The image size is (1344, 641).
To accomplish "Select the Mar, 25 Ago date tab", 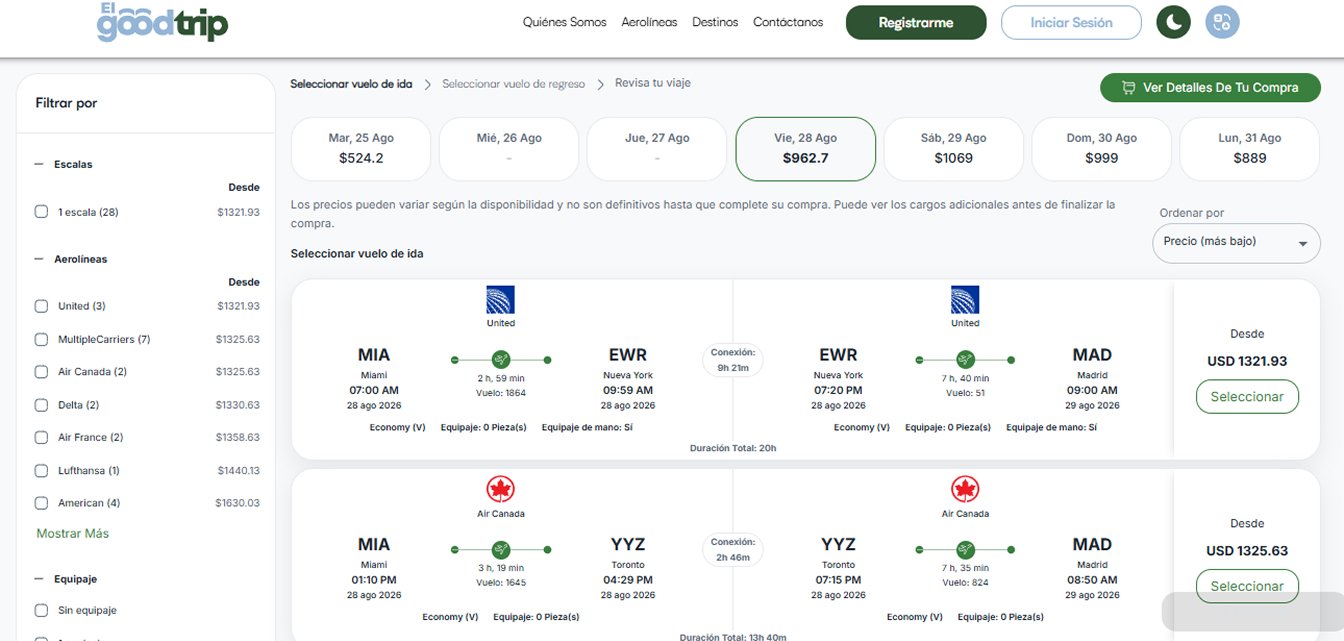I will tap(361, 149).
